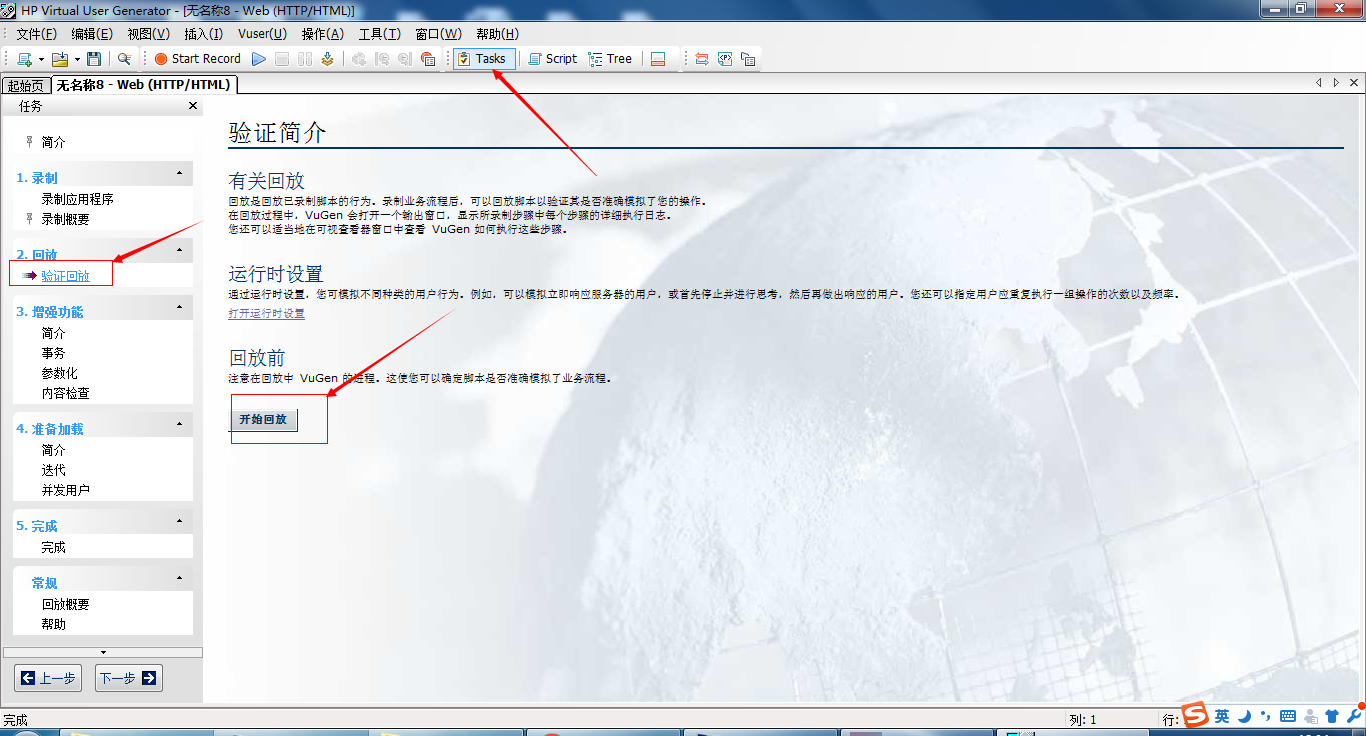This screenshot has height=736, width=1366.
Task: Open the 操作(A) menu
Action: (323, 34)
